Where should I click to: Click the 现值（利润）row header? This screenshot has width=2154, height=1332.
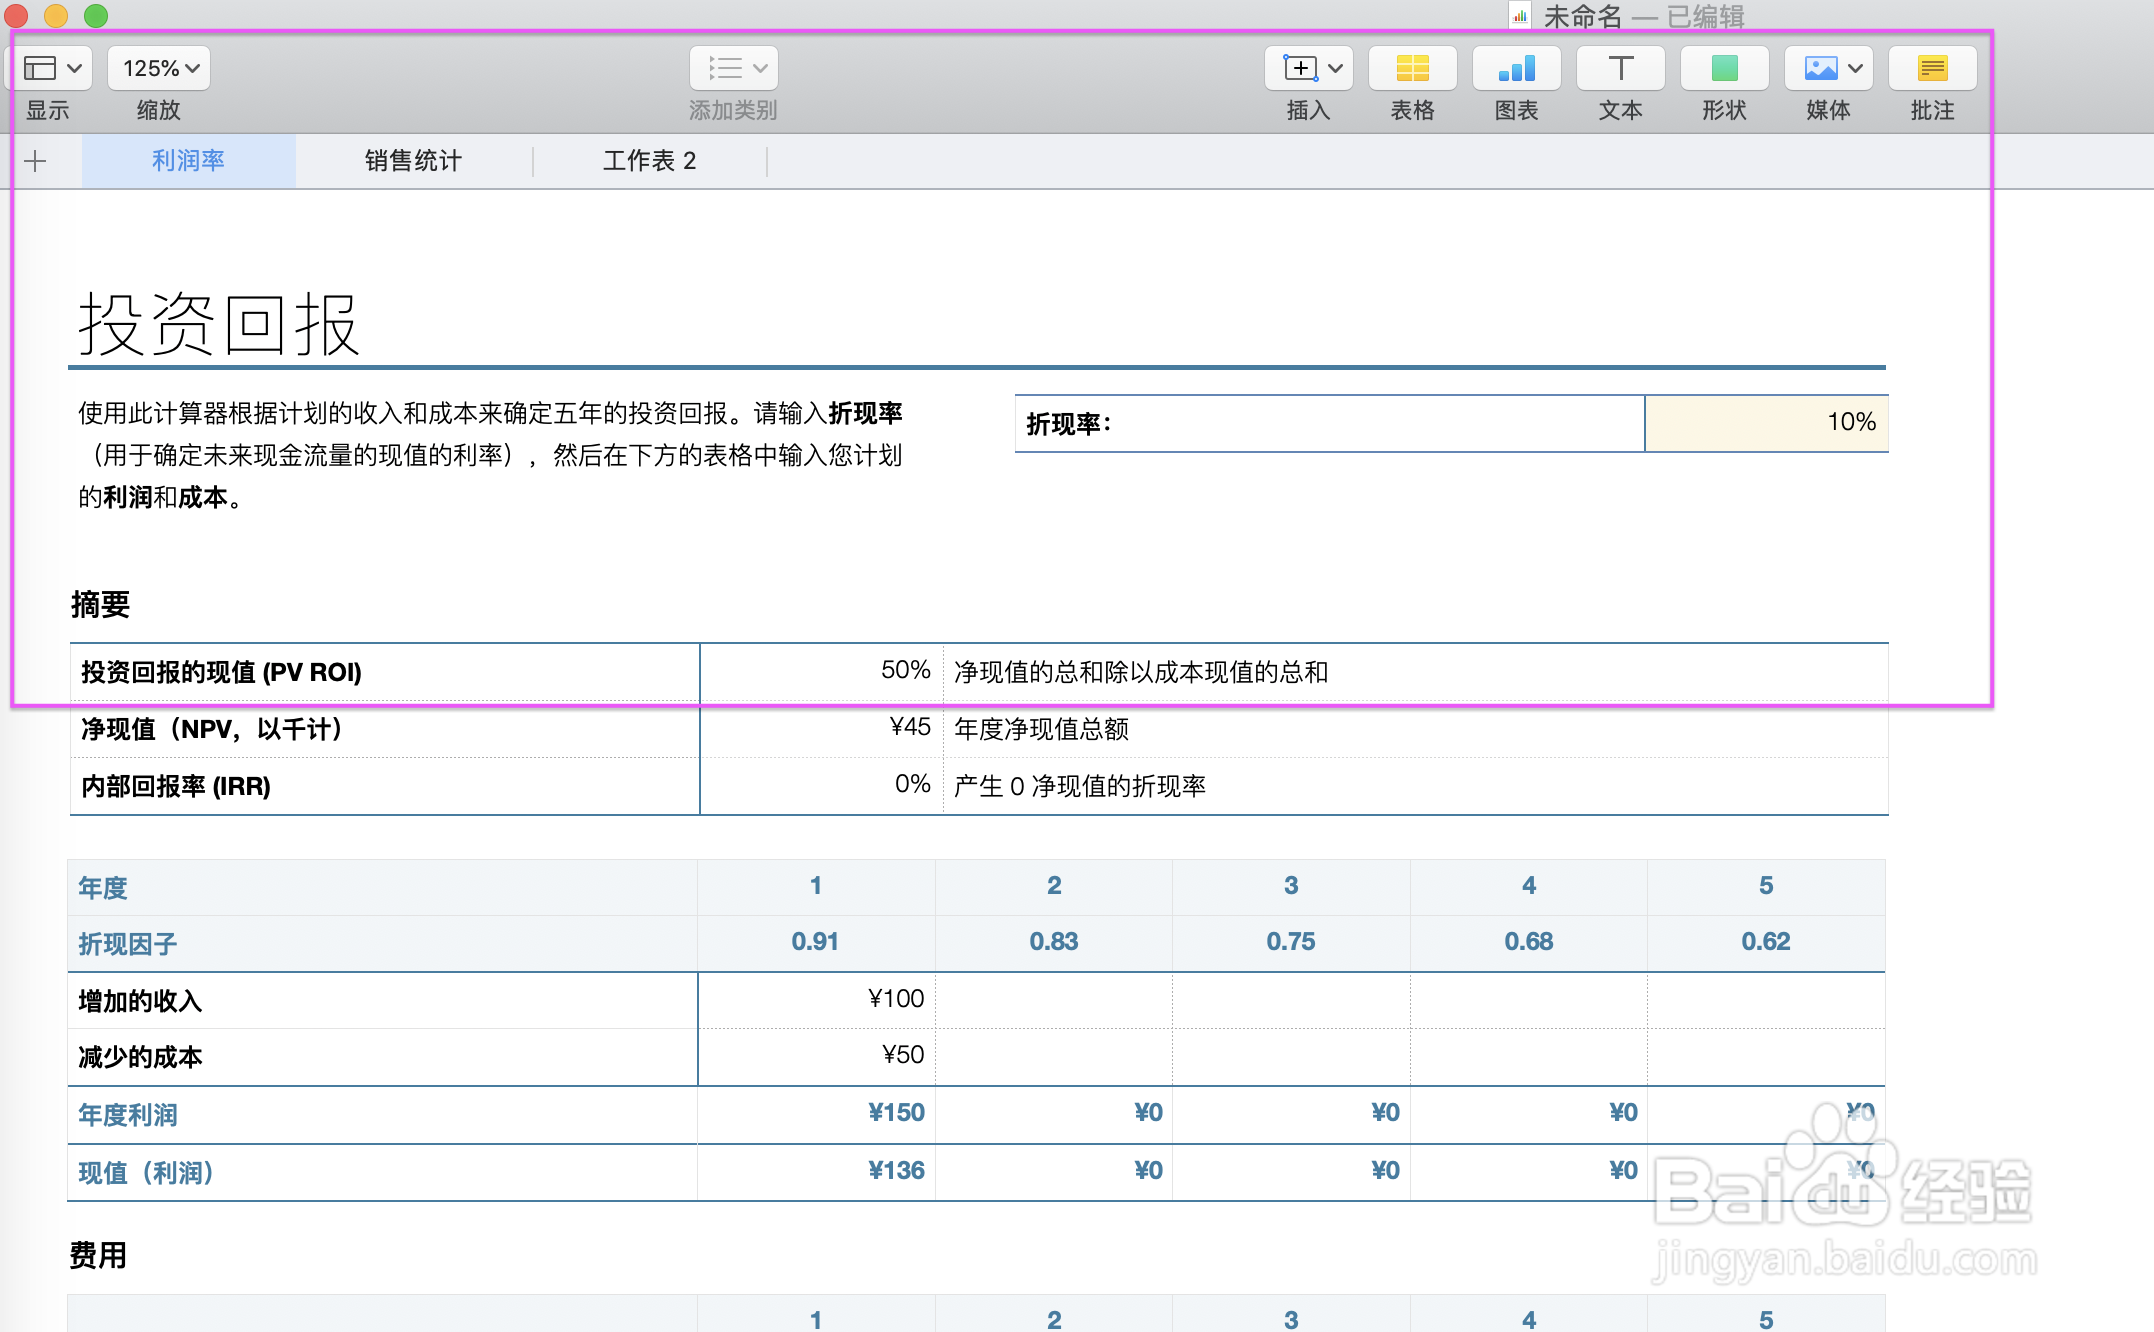tap(382, 1171)
